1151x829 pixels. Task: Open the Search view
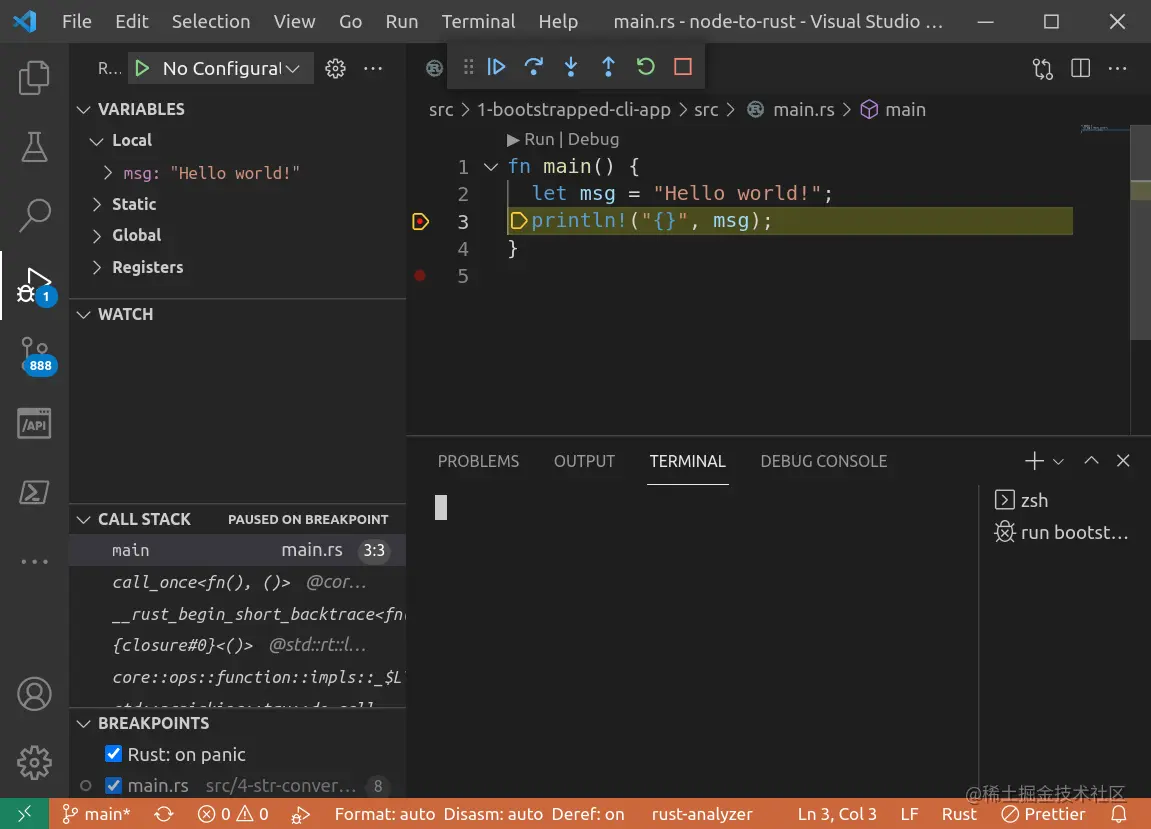tap(34, 216)
